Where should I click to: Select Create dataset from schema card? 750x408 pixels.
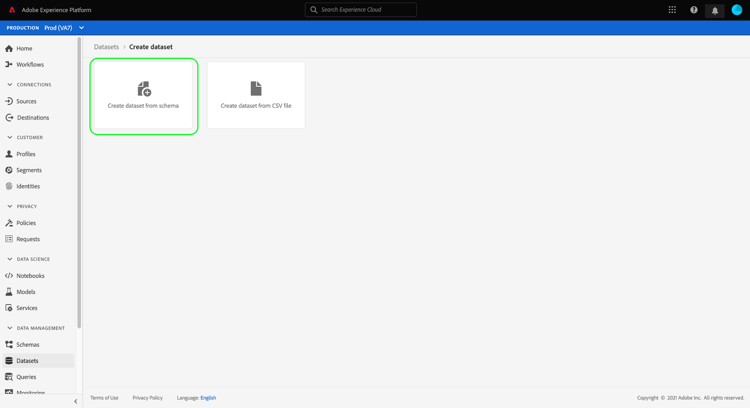[x=143, y=95]
